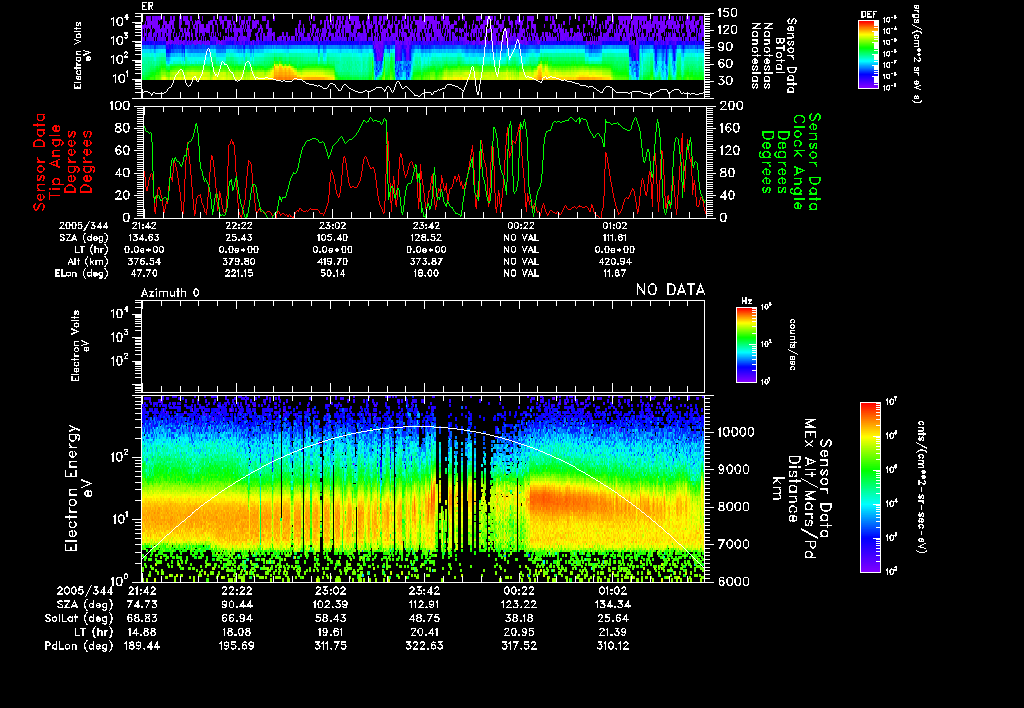Screen dimensions: 1024x708
Task: Select the altitude value 420.94
Action: [615, 261]
